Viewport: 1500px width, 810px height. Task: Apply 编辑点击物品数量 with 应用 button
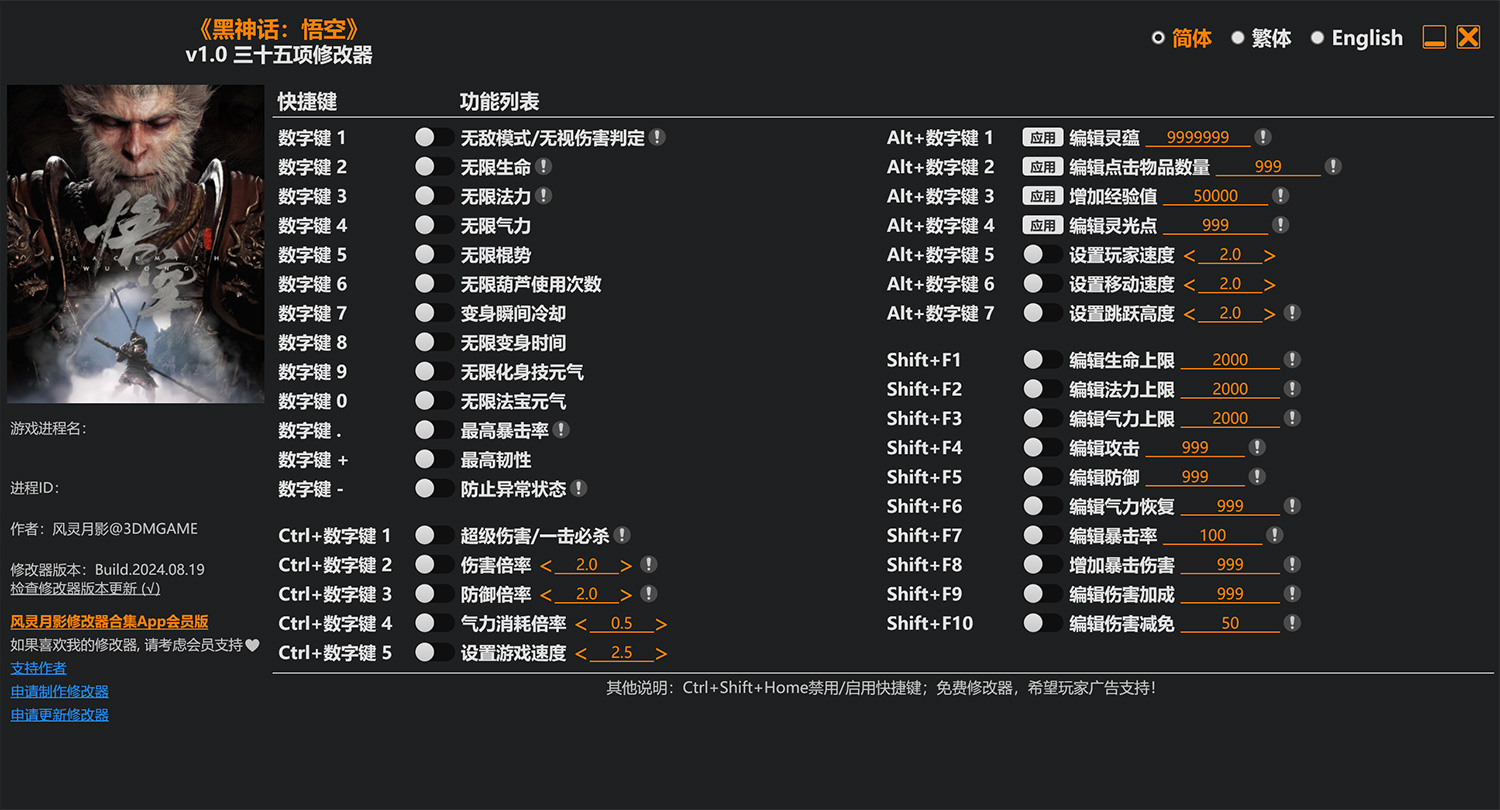coord(1042,166)
